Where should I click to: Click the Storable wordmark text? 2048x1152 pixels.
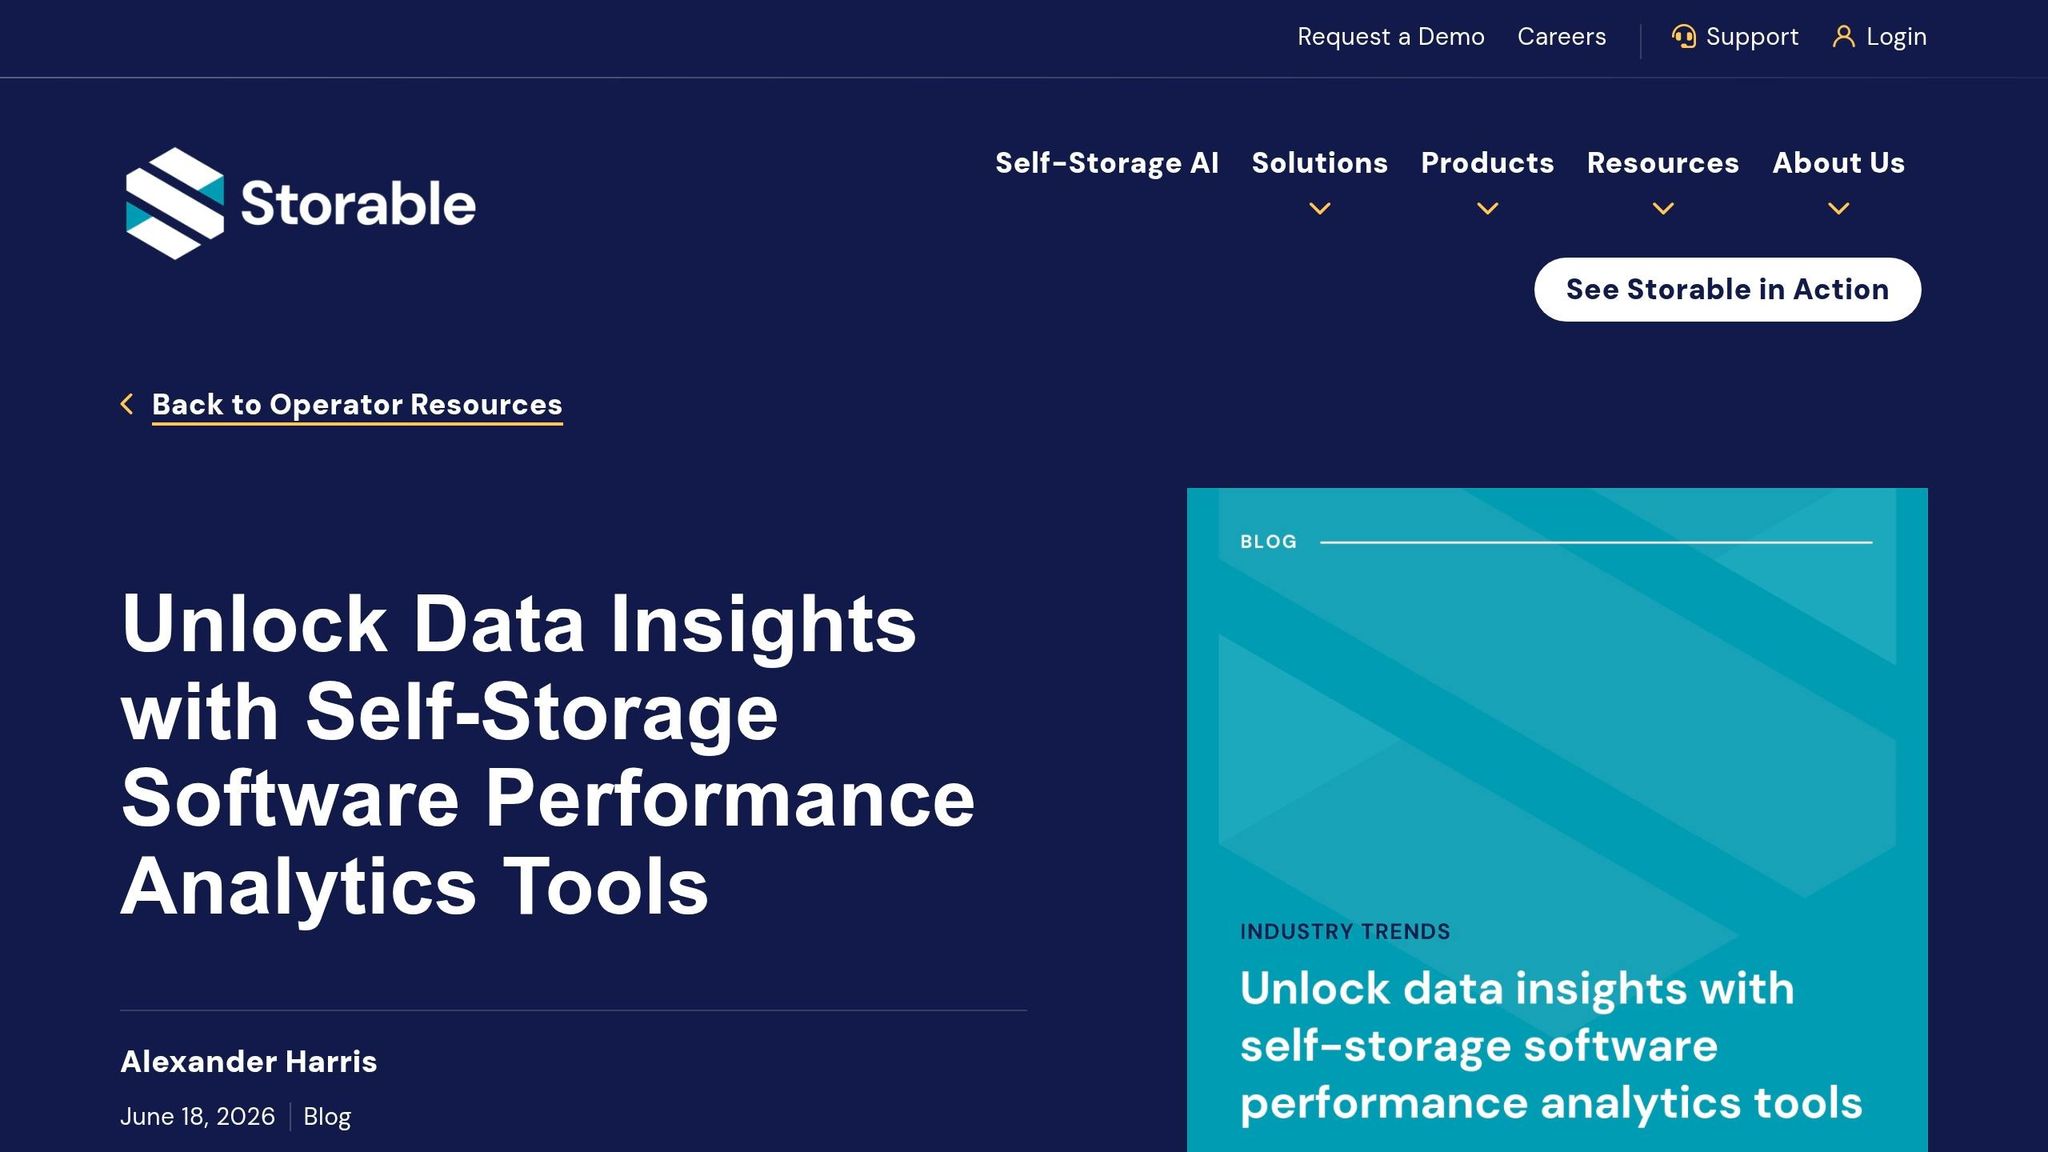coord(358,204)
